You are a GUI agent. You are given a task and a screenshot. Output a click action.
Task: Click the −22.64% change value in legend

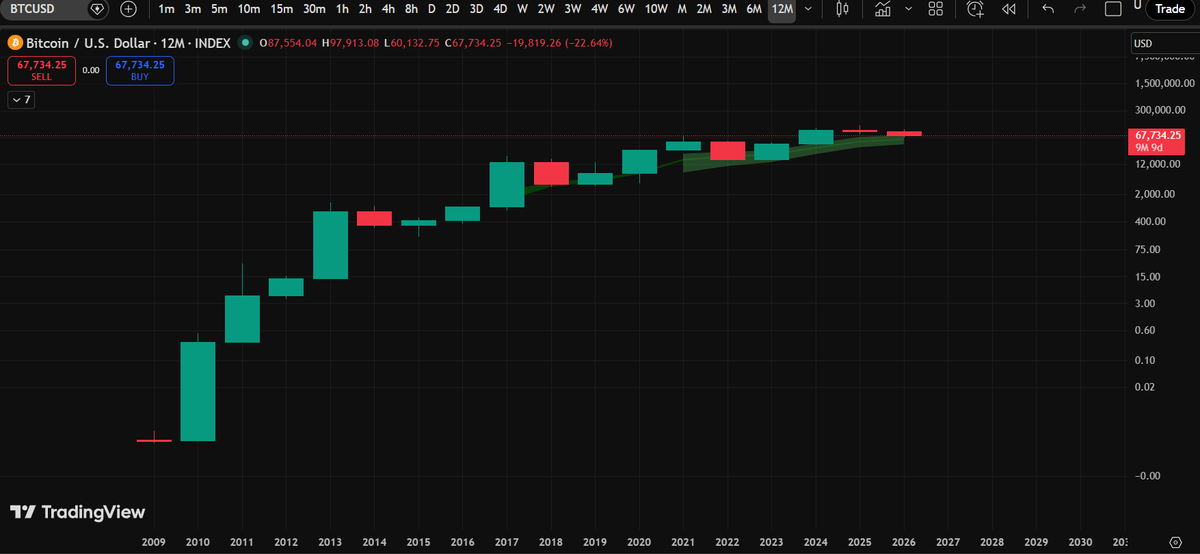coord(591,44)
